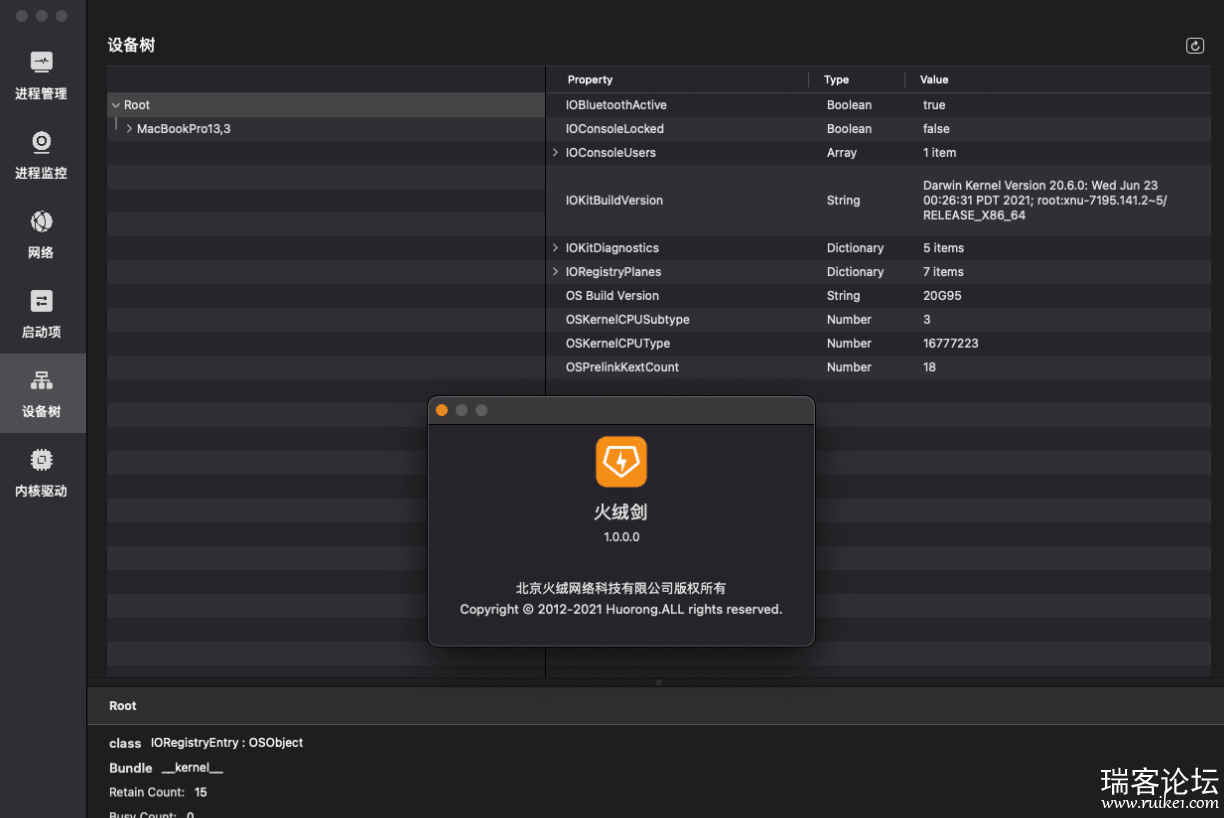Image resolution: width=1224 pixels, height=818 pixels.
Task: Select the Root row in device tree
Action: tap(326, 105)
